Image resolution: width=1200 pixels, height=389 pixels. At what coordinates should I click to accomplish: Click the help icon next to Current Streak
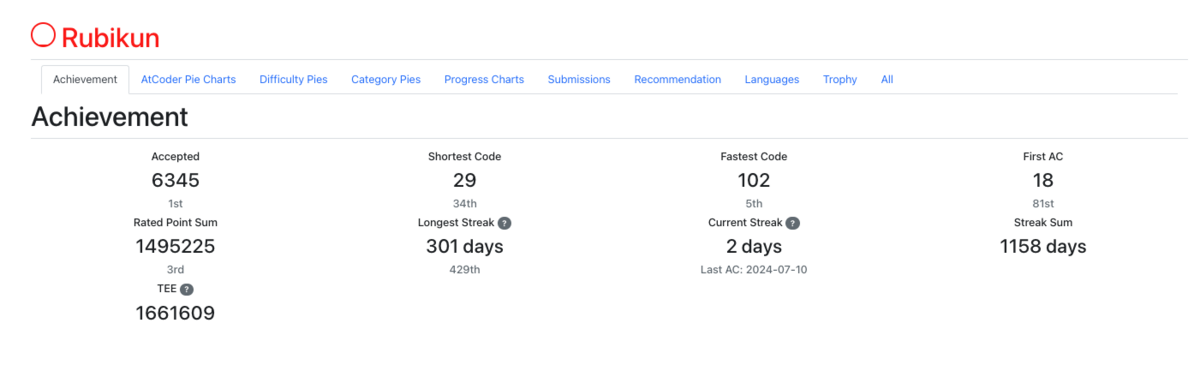point(793,223)
